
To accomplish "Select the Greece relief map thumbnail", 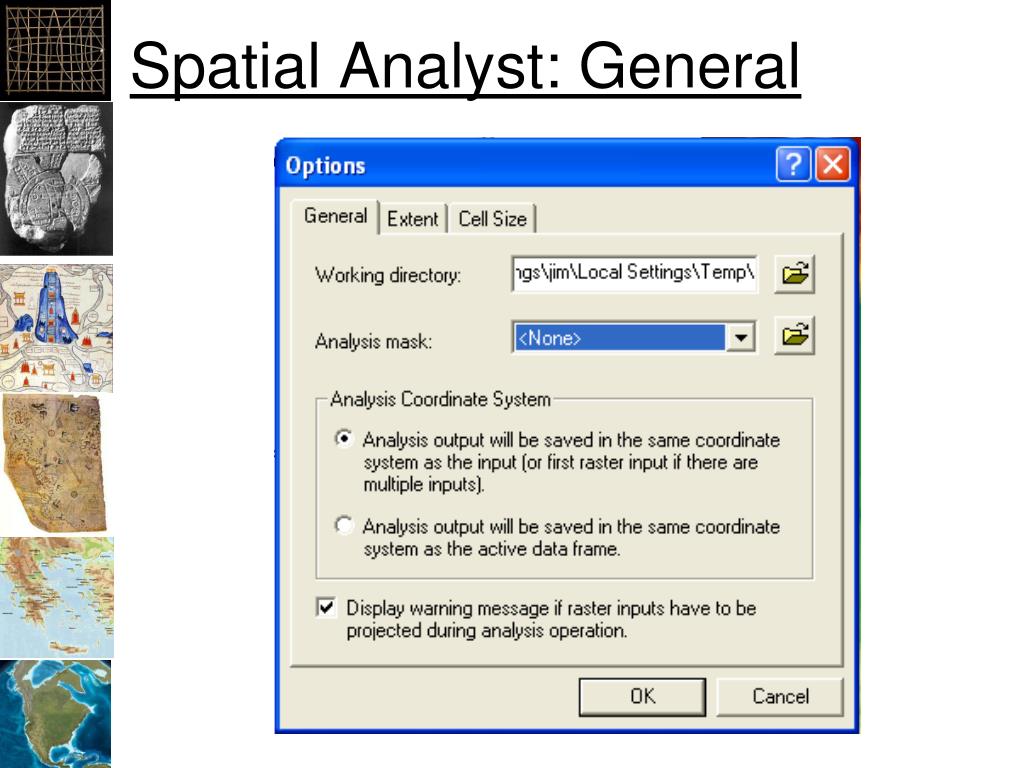I will tap(57, 597).
